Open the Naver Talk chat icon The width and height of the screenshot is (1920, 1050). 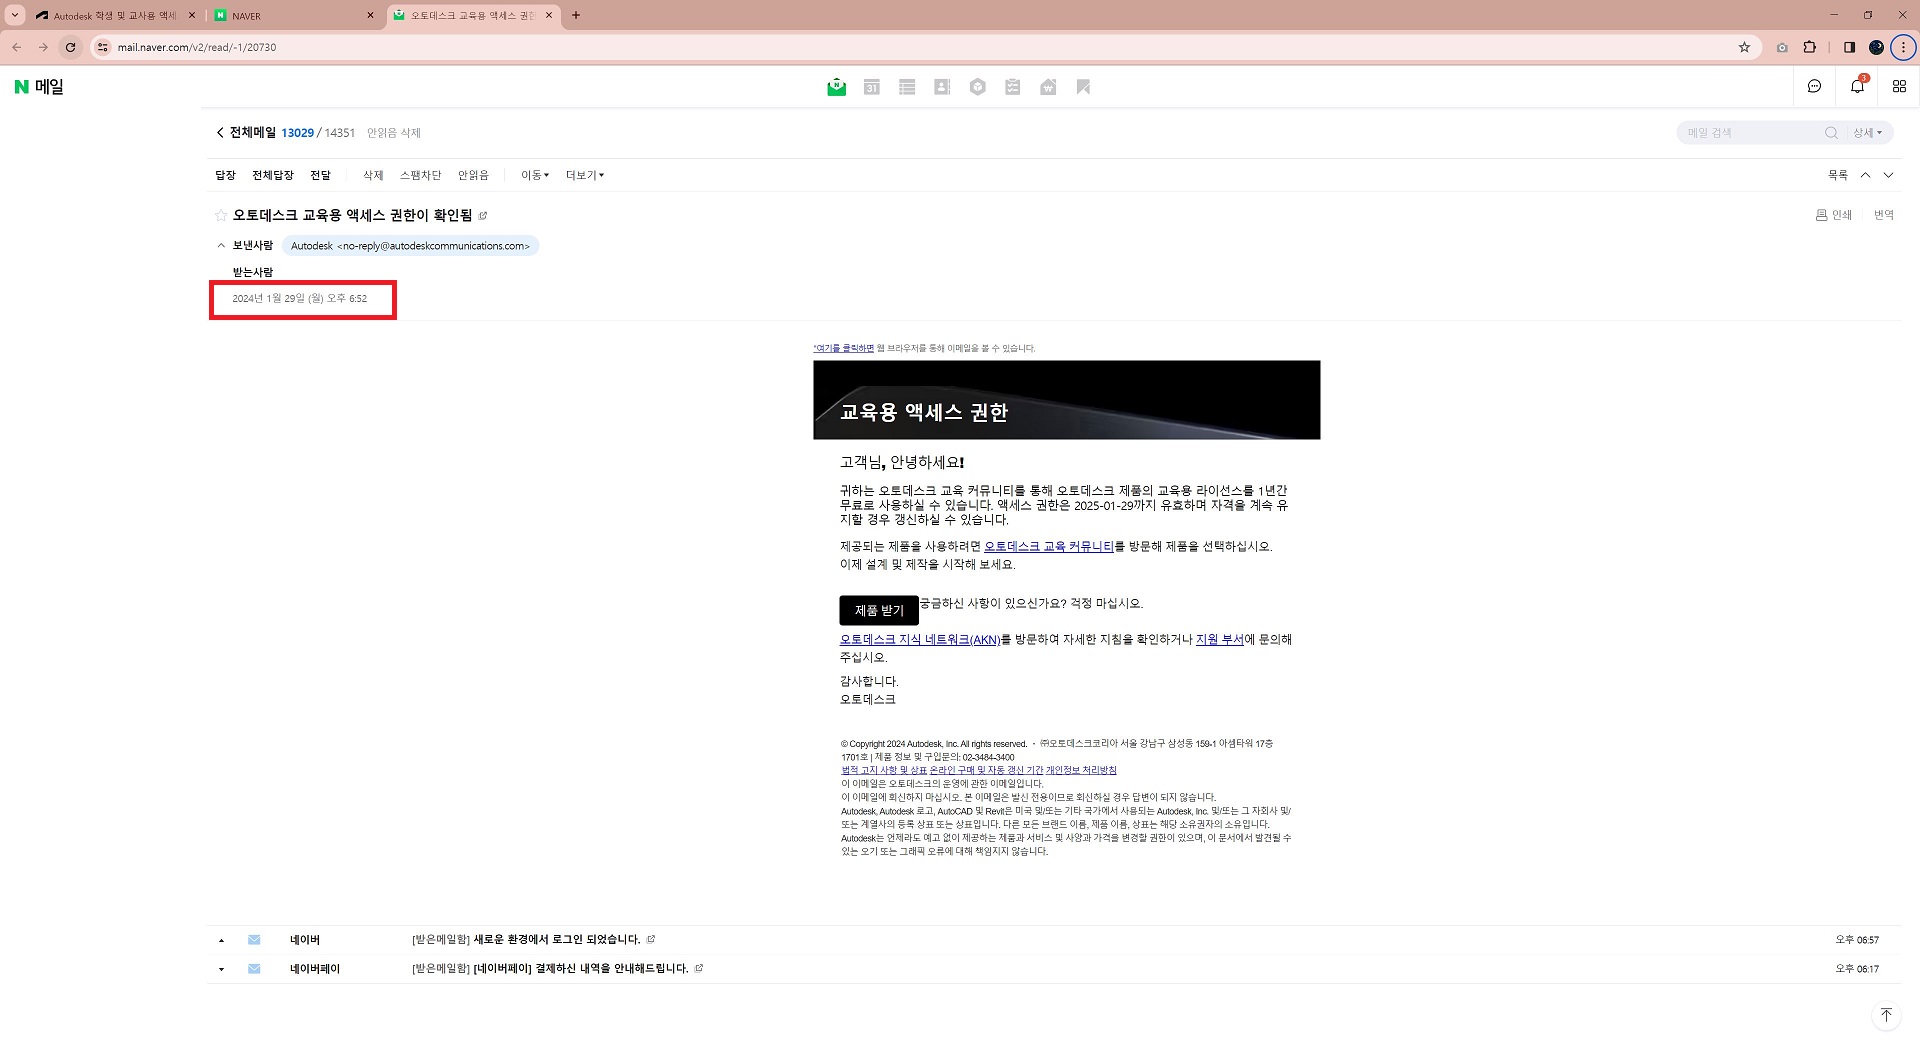click(x=1815, y=86)
